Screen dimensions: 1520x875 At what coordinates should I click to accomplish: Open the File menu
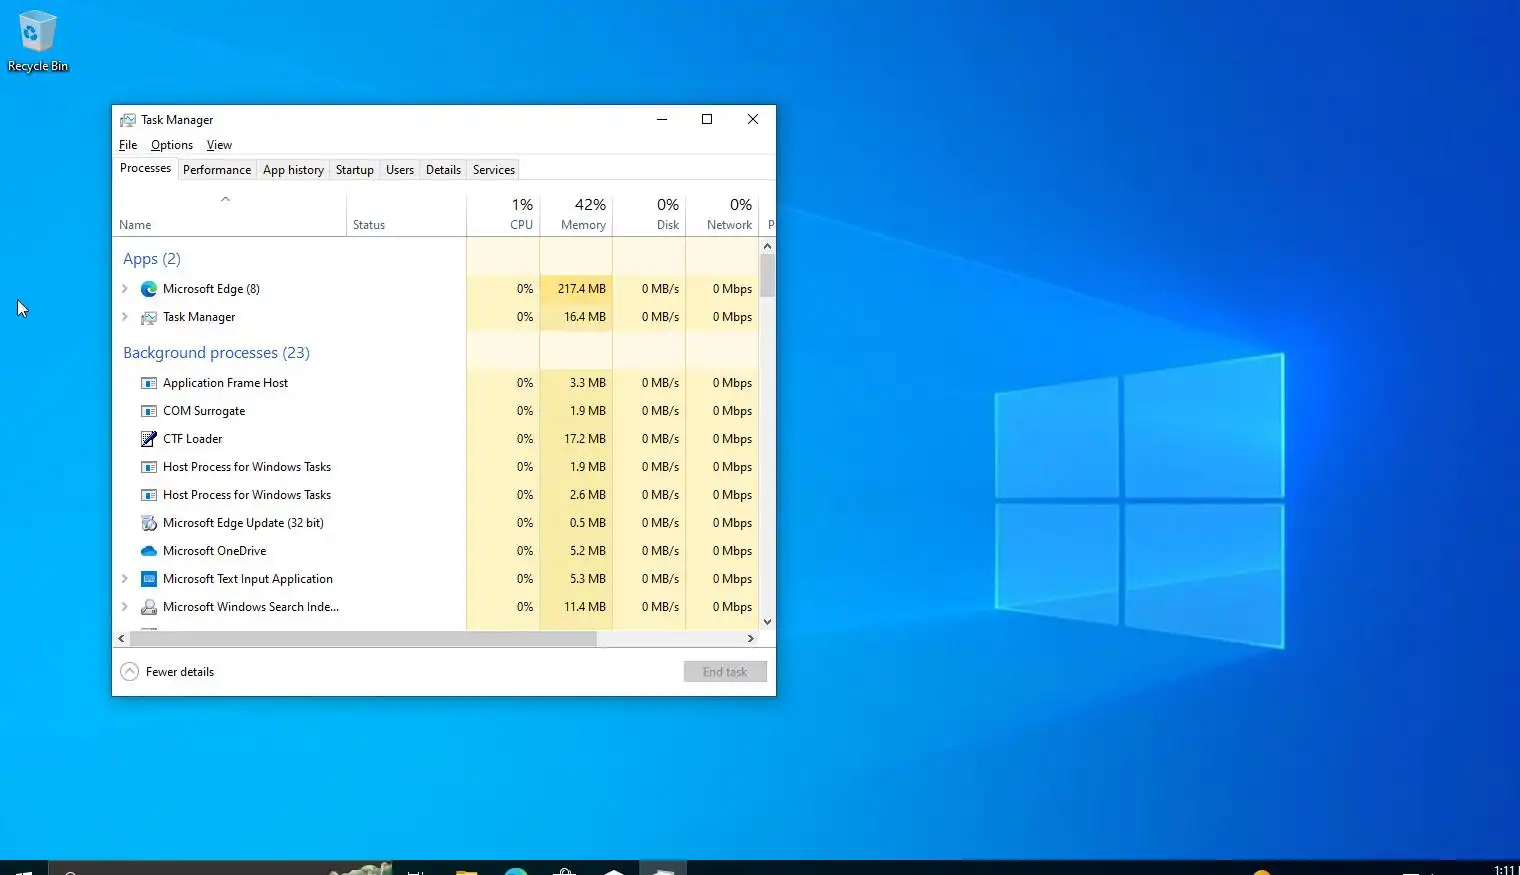tap(128, 145)
